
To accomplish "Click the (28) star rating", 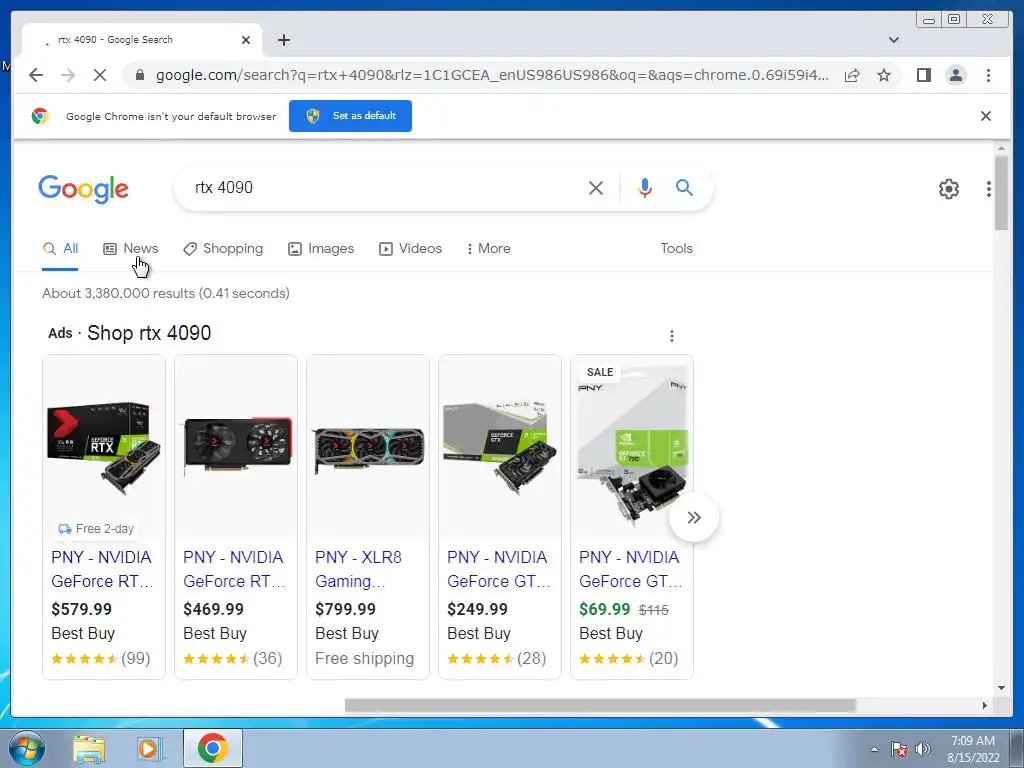I will coord(496,658).
